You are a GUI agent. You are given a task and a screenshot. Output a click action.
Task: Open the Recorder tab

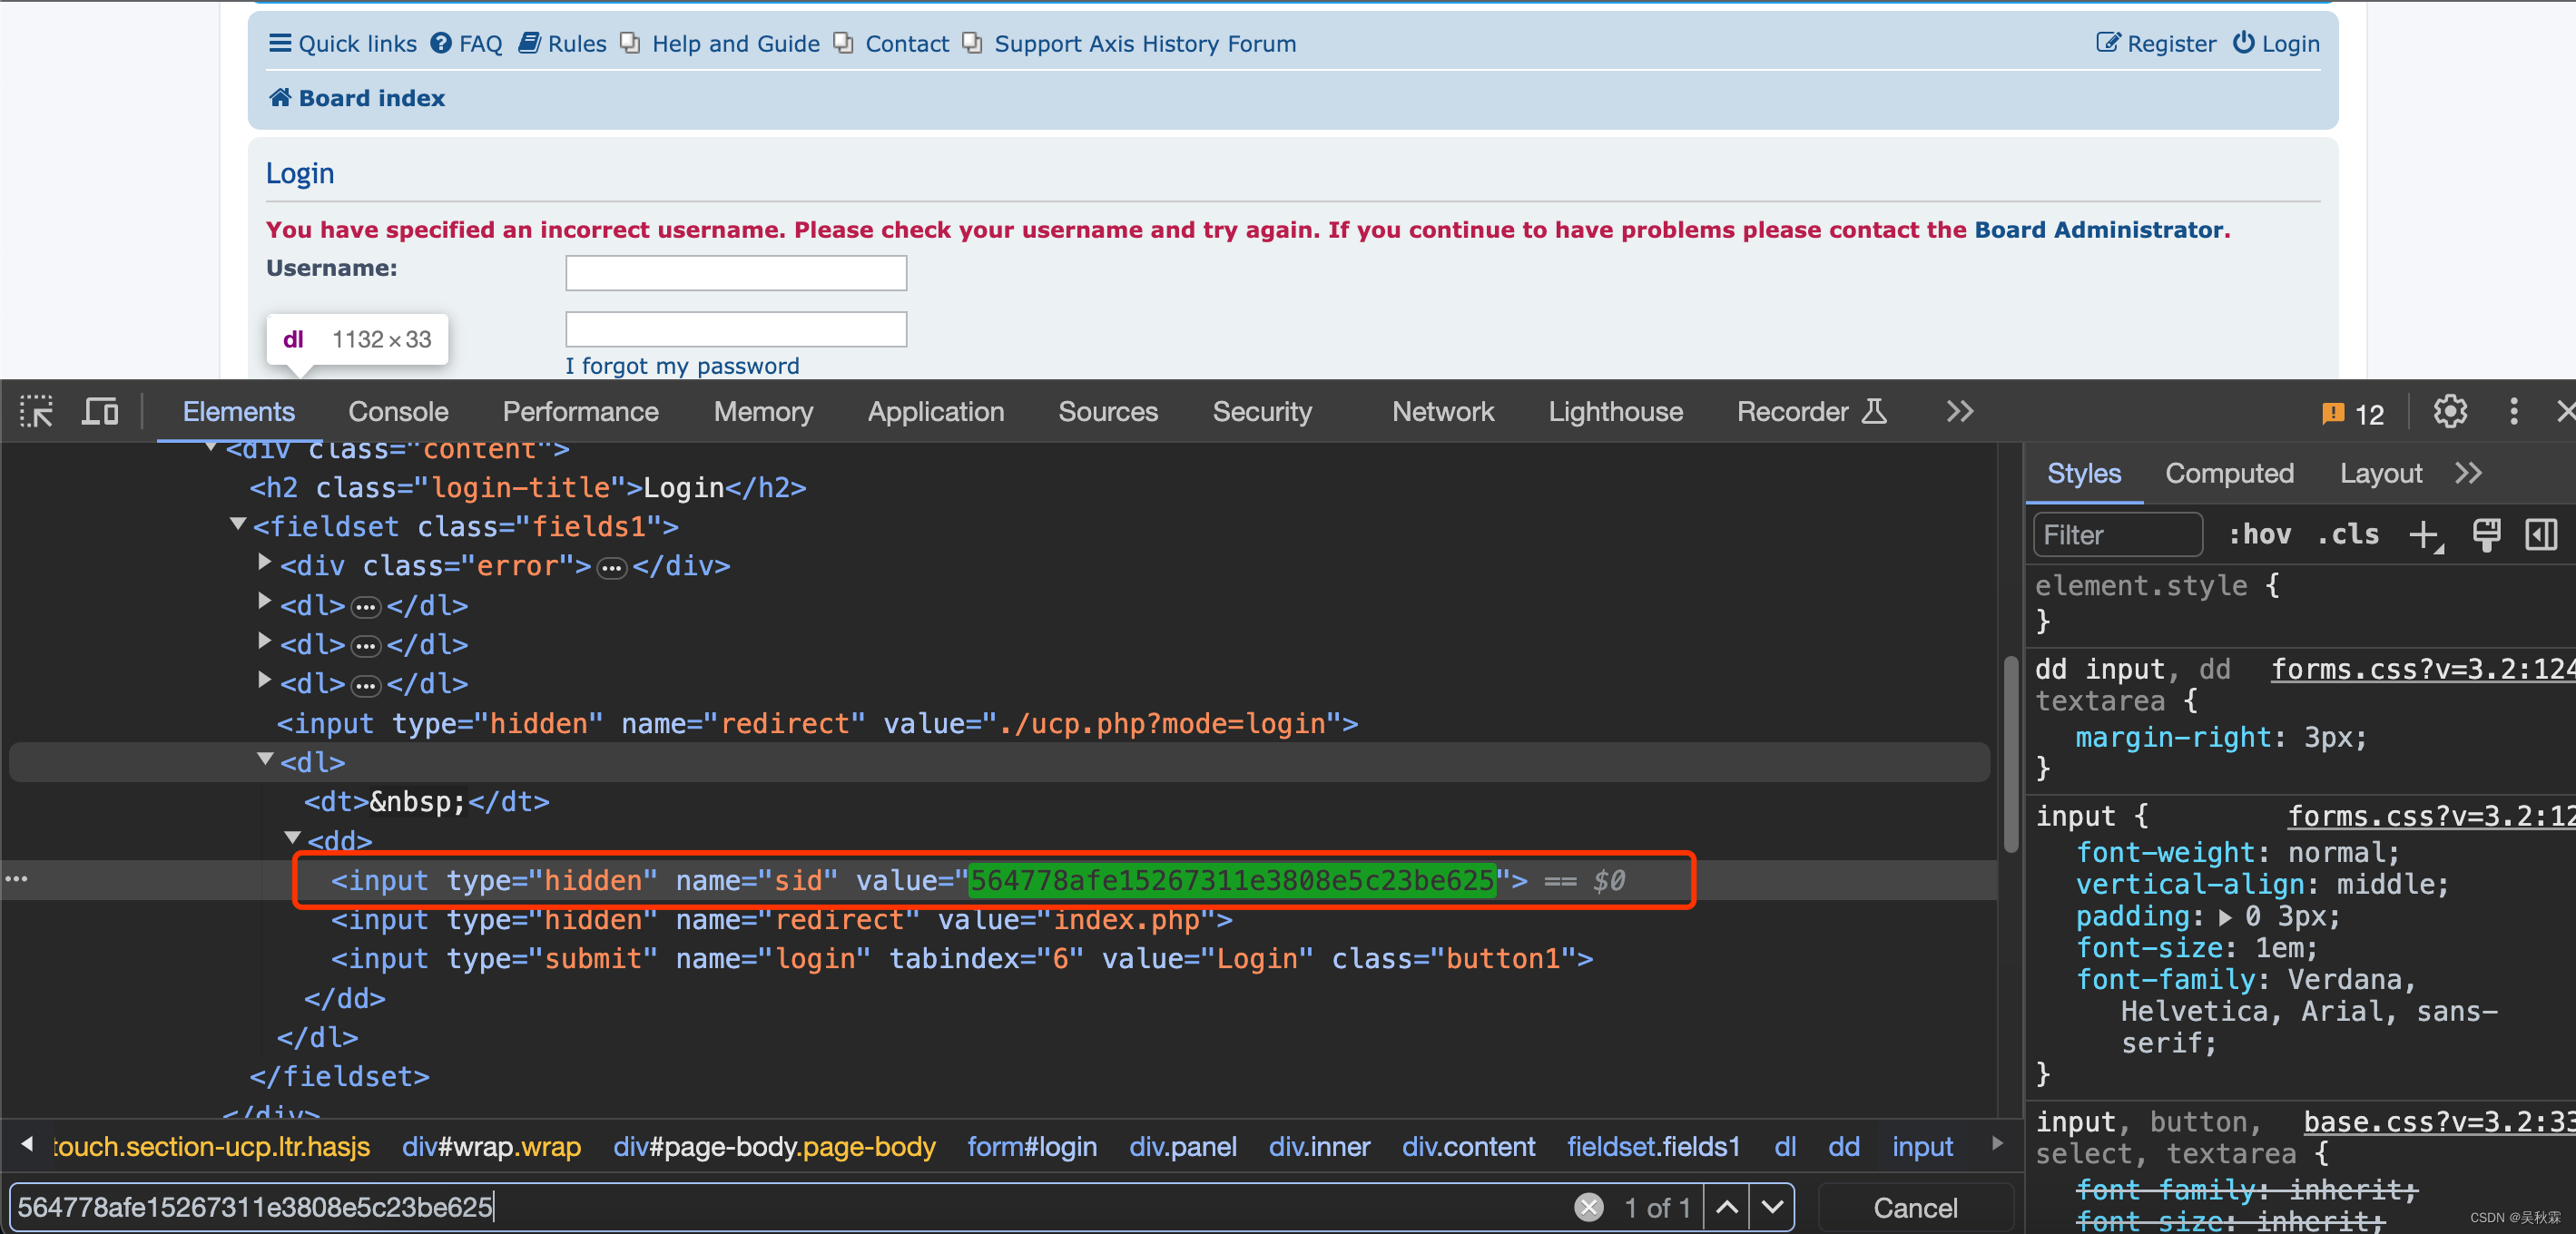click(x=1811, y=412)
